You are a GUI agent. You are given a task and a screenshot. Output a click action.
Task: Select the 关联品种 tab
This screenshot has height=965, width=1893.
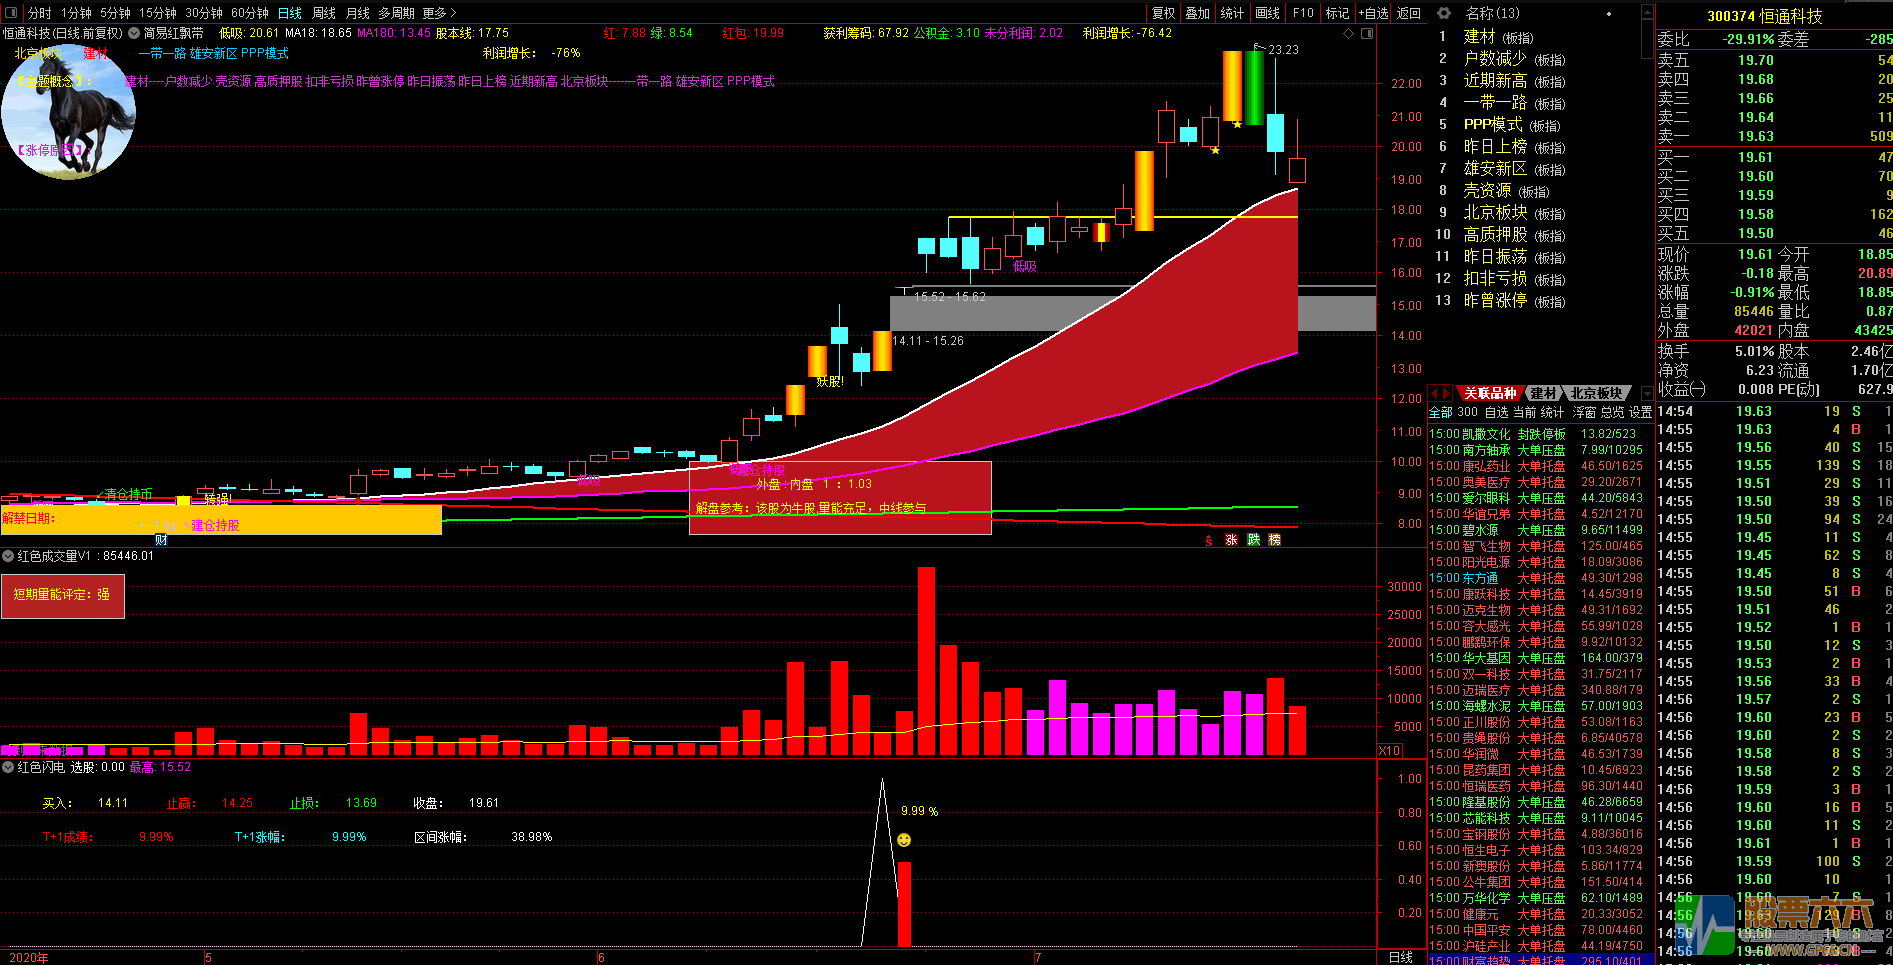pyautogui.click(x=1490, y=393)
